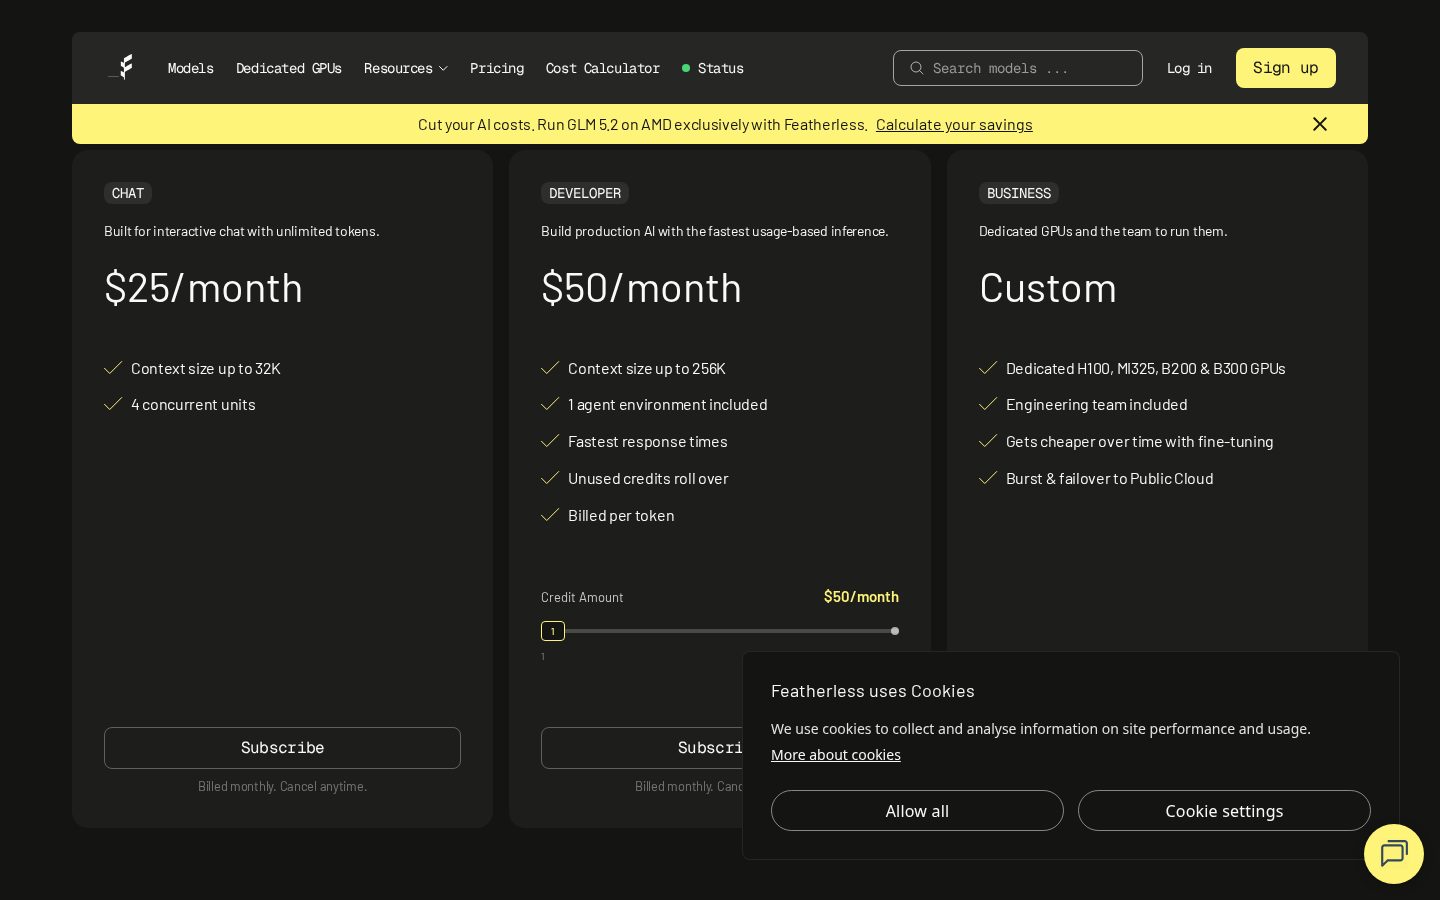The image size is (1440, 900).
Task: Click the checkmark beside Billed per token
Action: coord(550,515)
